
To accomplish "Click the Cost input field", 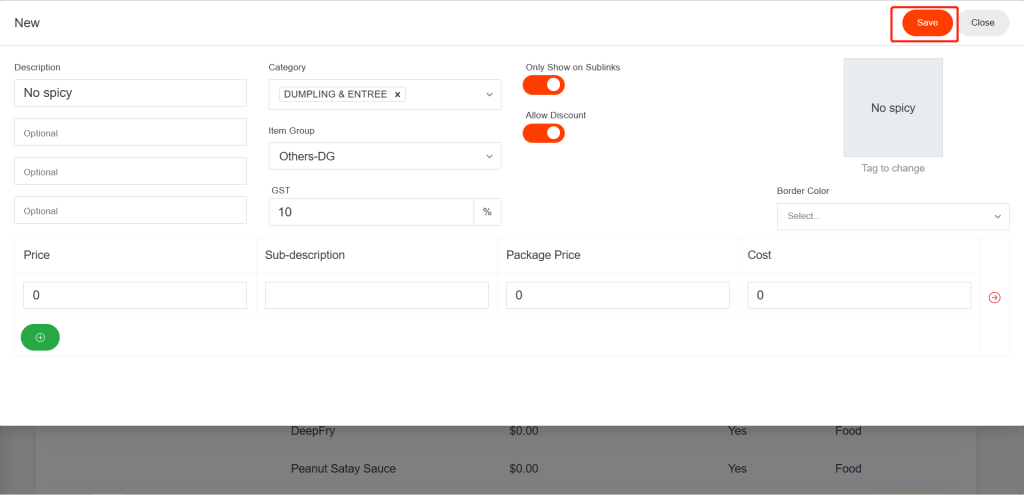I will point(859,296).
